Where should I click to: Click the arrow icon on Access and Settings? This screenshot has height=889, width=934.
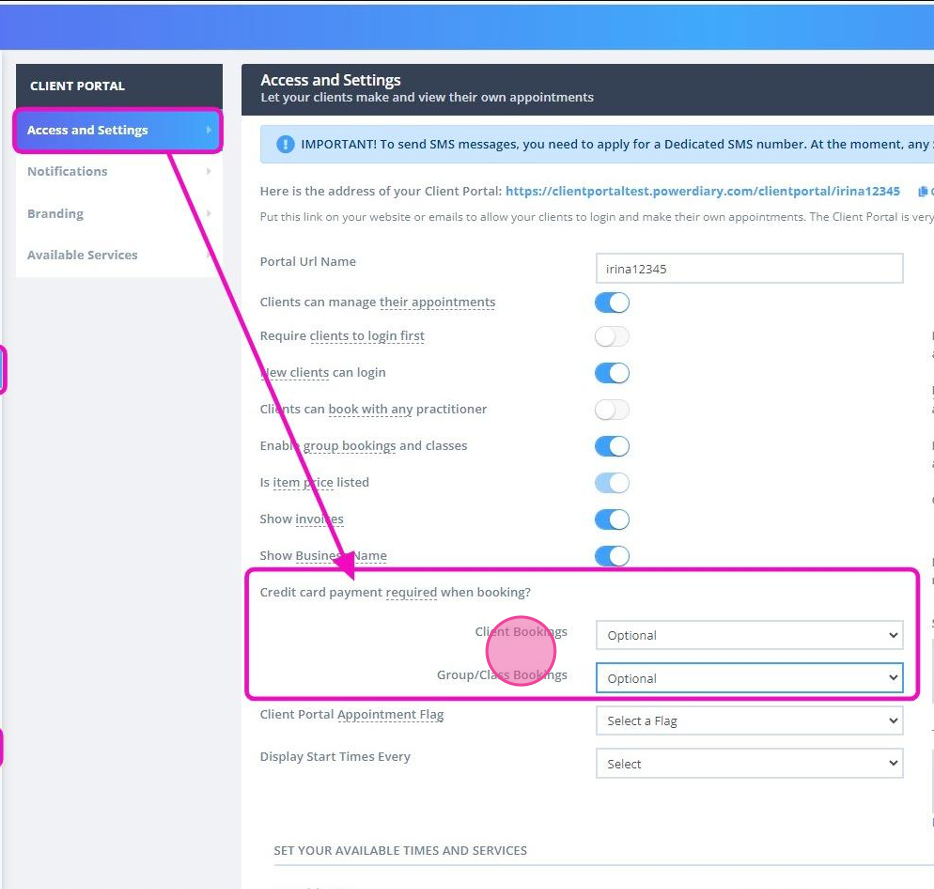208,130
